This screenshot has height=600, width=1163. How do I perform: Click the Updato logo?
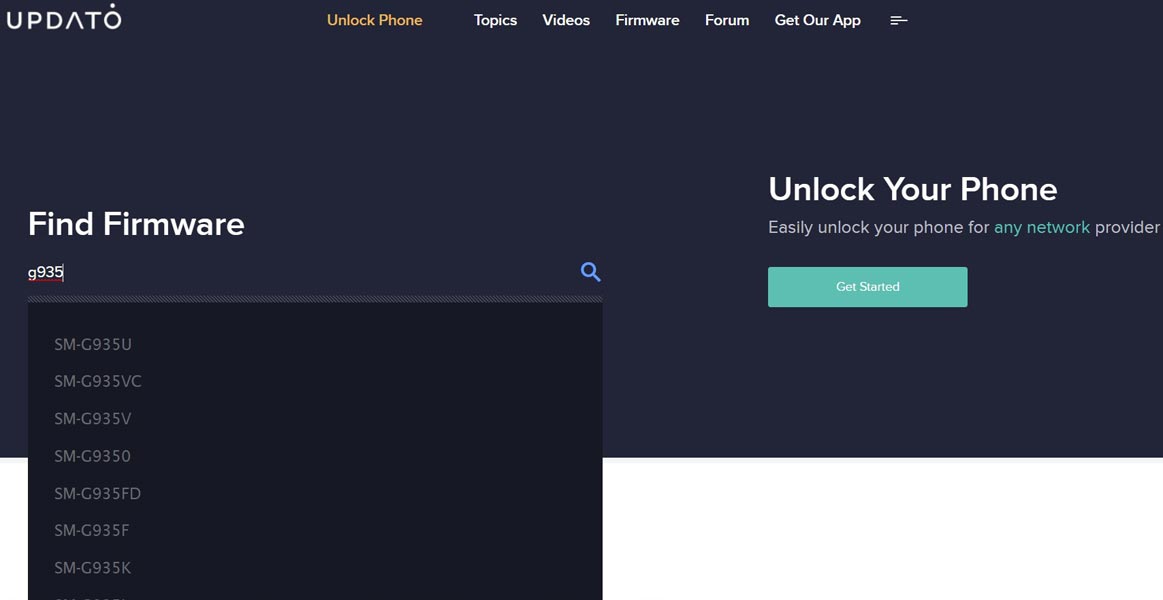pos(64,18)
